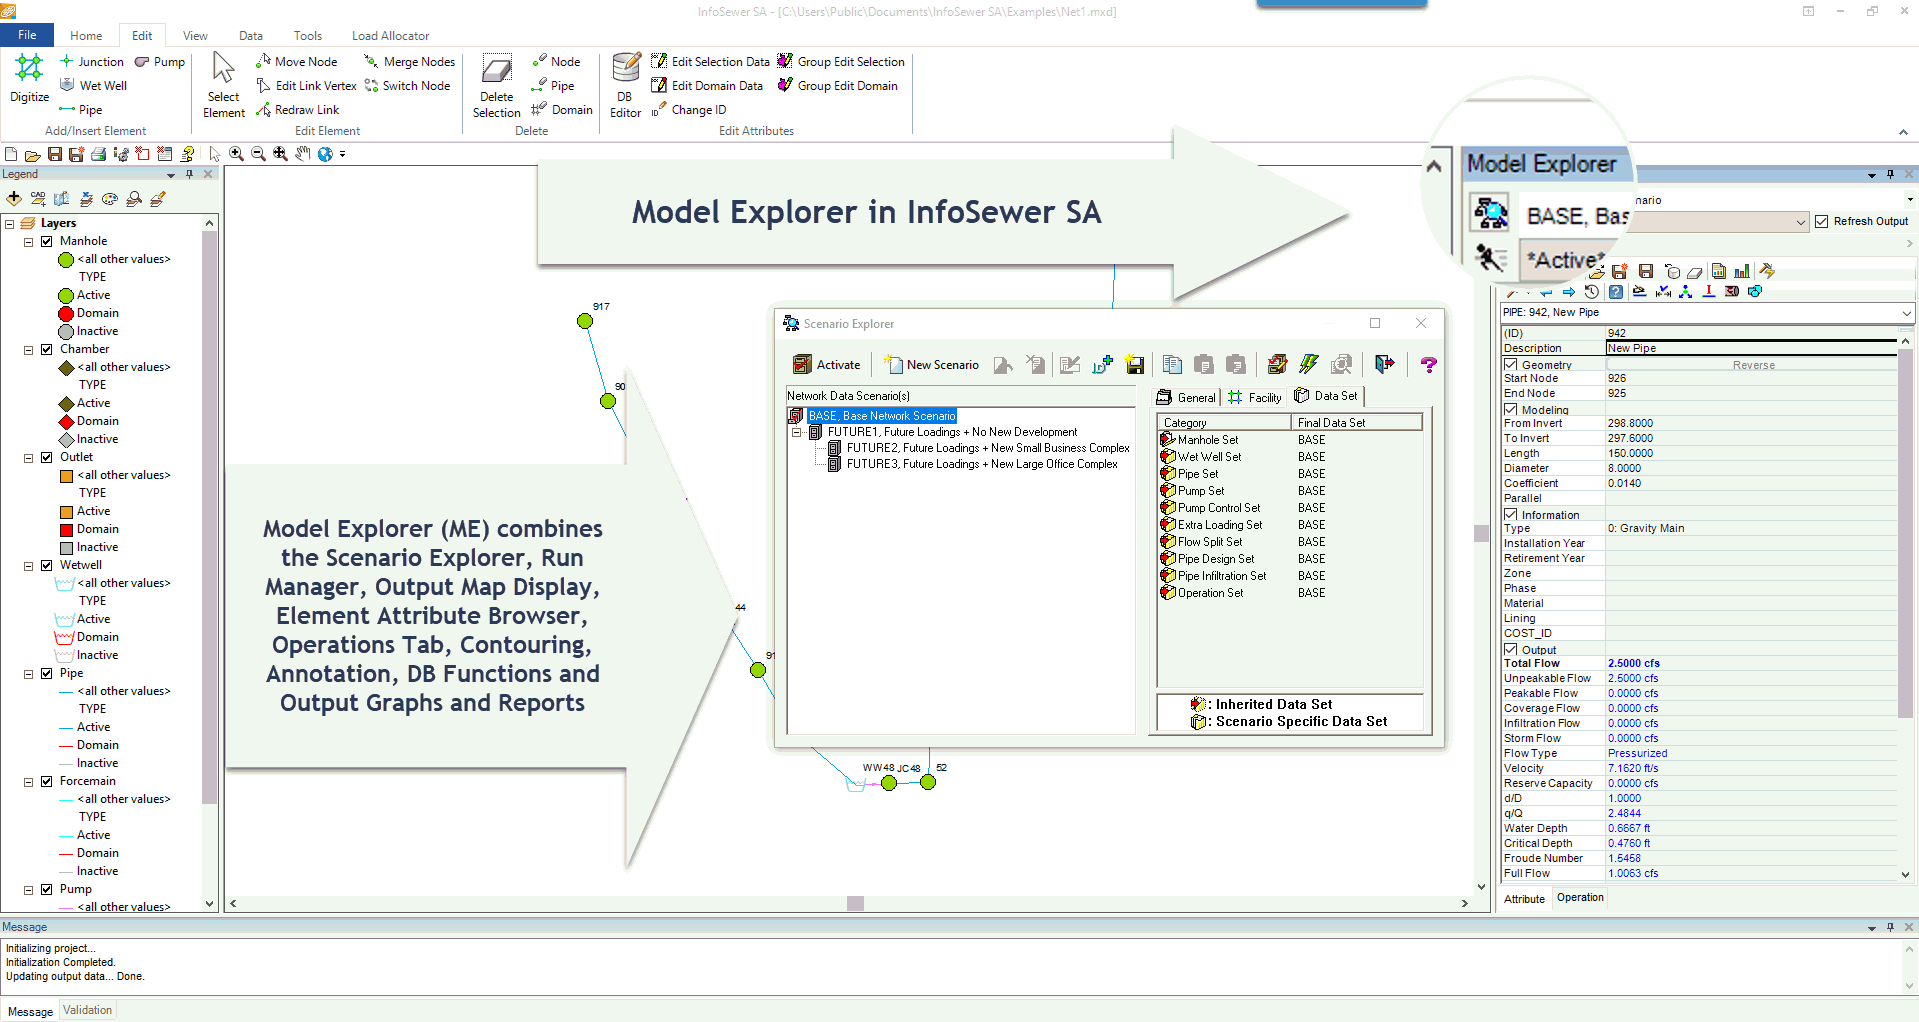Click the map horizontal scrollbar thumb
Image resolution: width=1919 pixels, height=1022 pixels.
[855, 903]
